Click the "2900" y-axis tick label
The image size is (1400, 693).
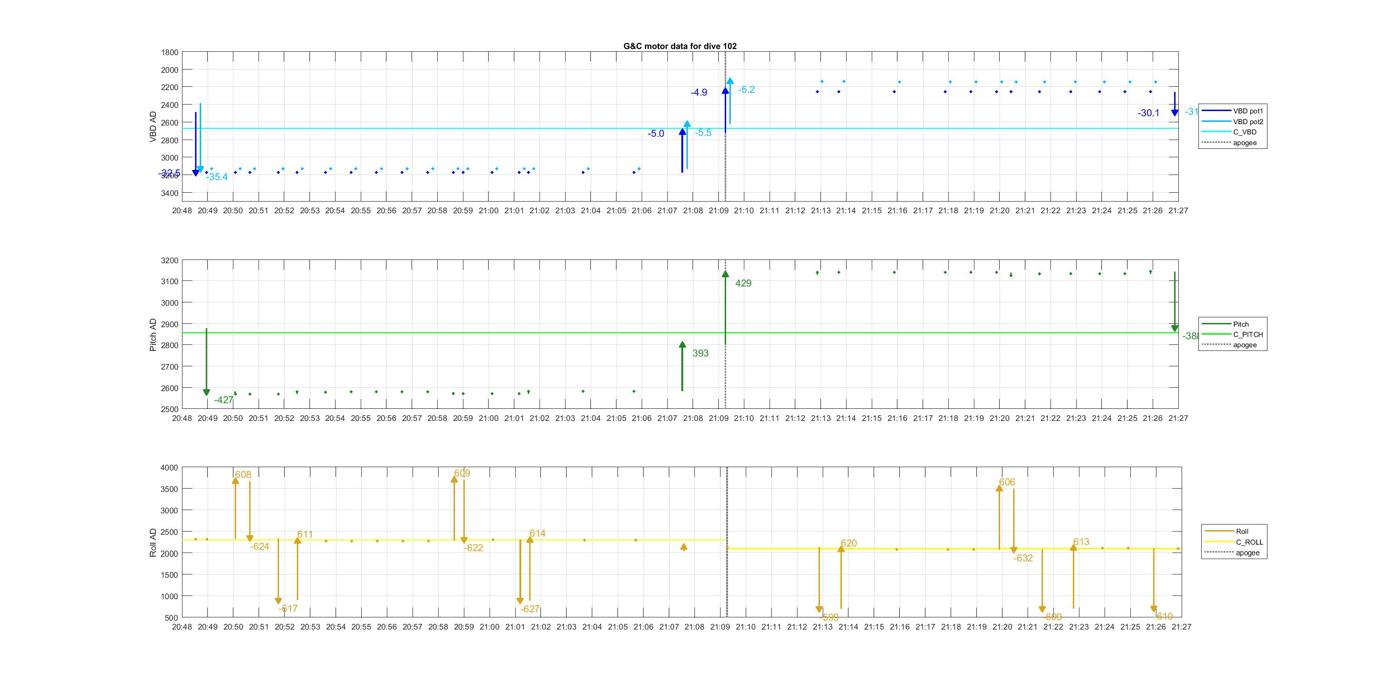coord(170,324)
